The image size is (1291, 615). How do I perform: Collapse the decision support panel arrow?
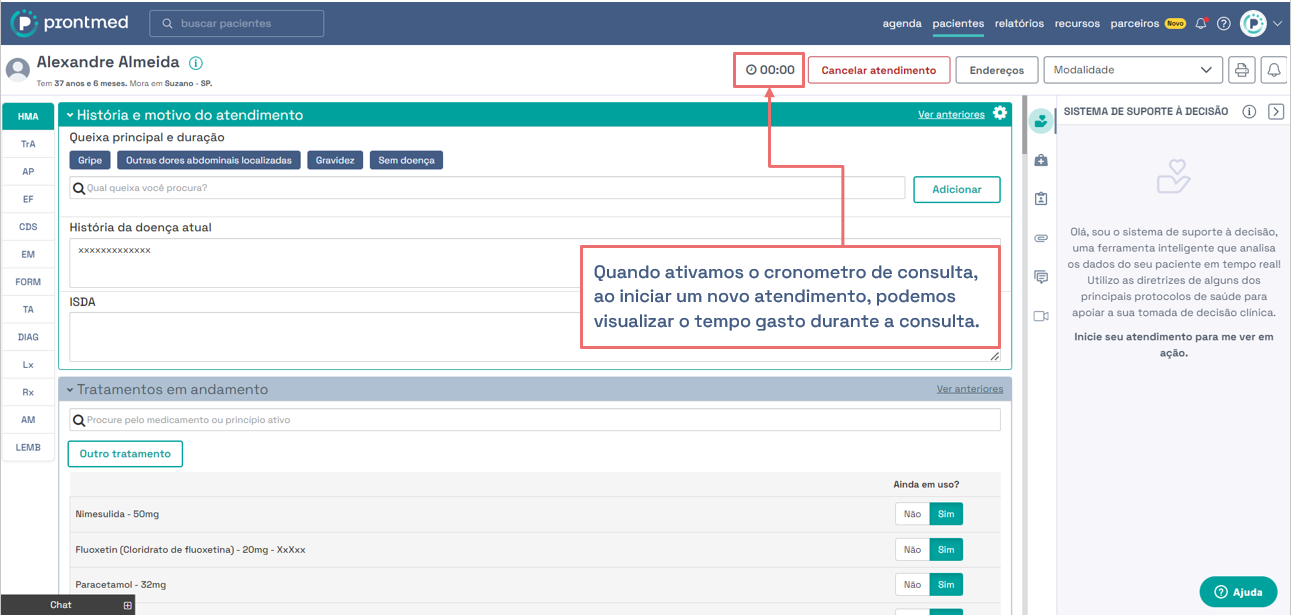pos(1276,112)
